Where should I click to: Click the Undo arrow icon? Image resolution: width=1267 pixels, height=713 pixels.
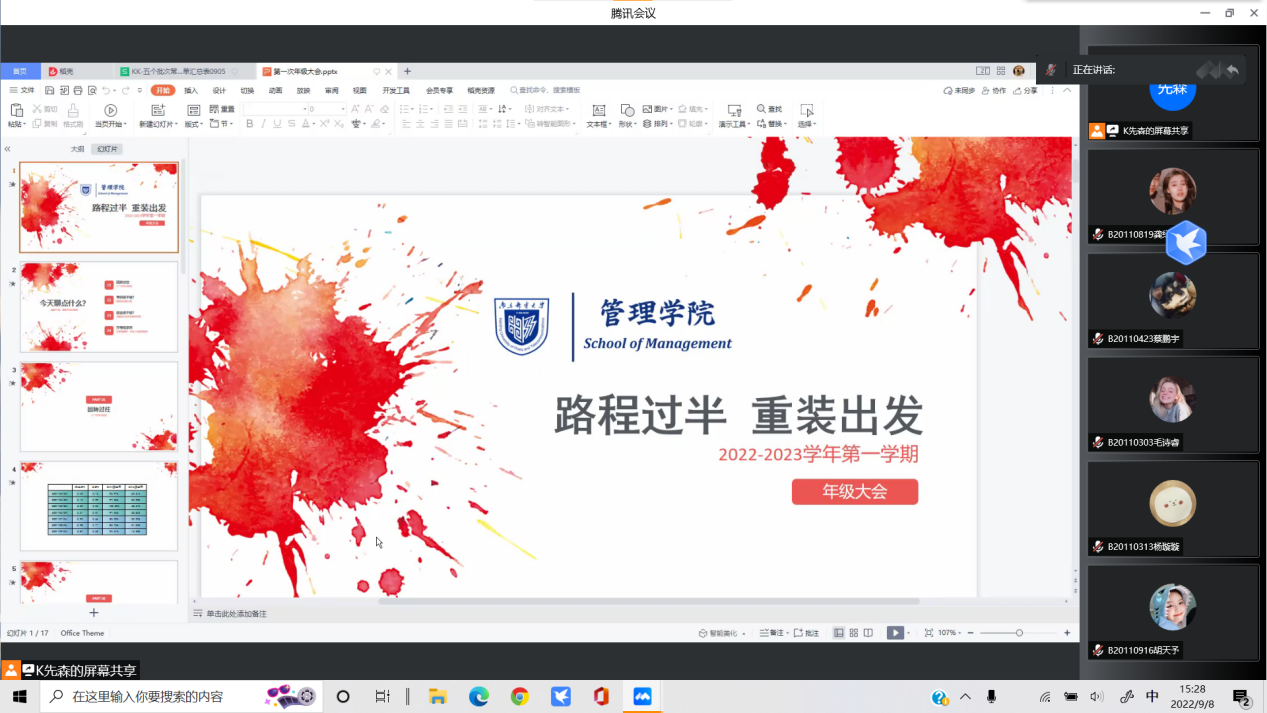coord(107,90)
